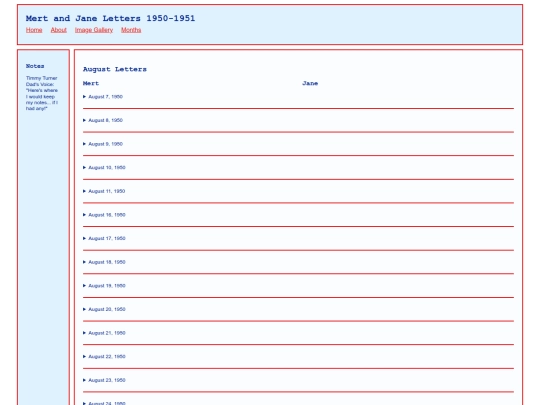Expand the August 21, 1950 letter
Image resolution: width=540 pixels, height=405 pixels.
[x=104, y=333]
